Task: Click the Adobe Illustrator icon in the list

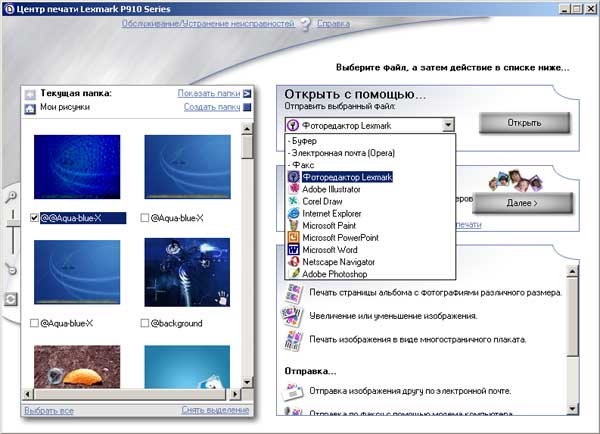Action: tap(293, 189)
